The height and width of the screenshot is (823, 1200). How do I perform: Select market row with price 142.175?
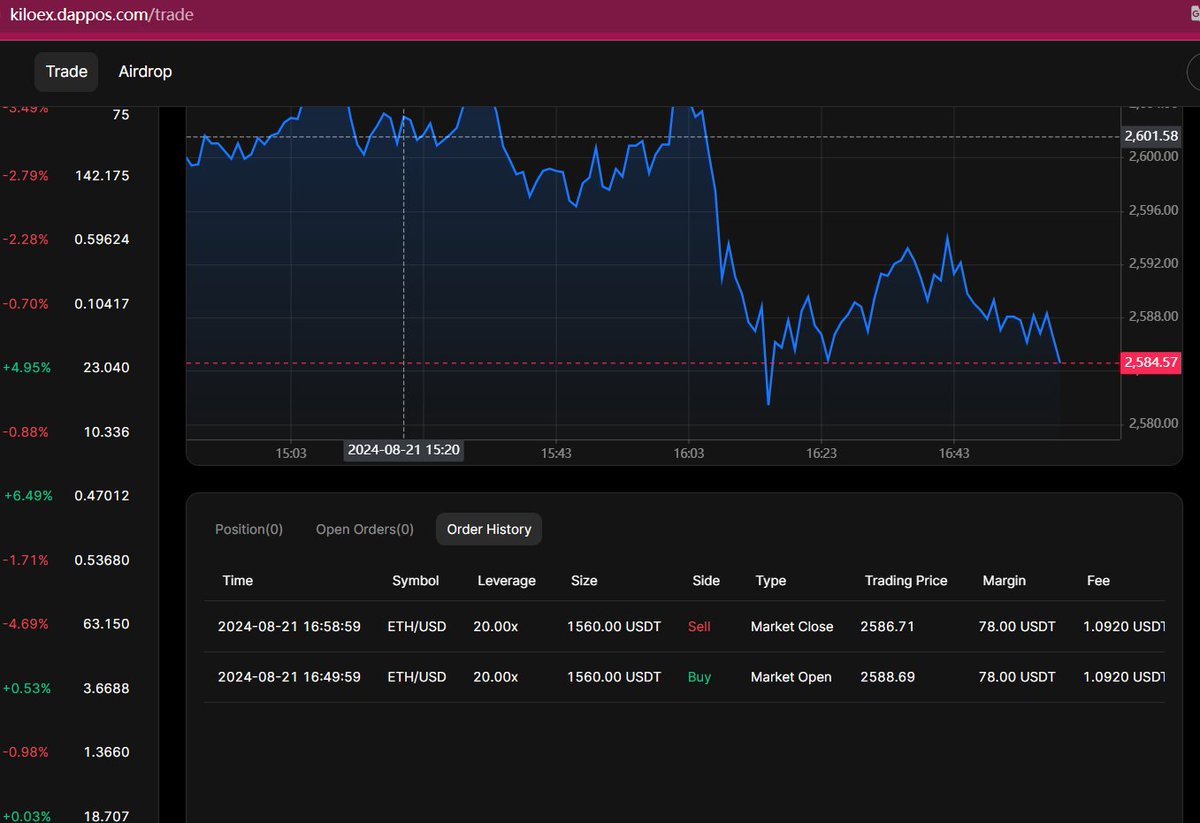(x=79, y=175)
